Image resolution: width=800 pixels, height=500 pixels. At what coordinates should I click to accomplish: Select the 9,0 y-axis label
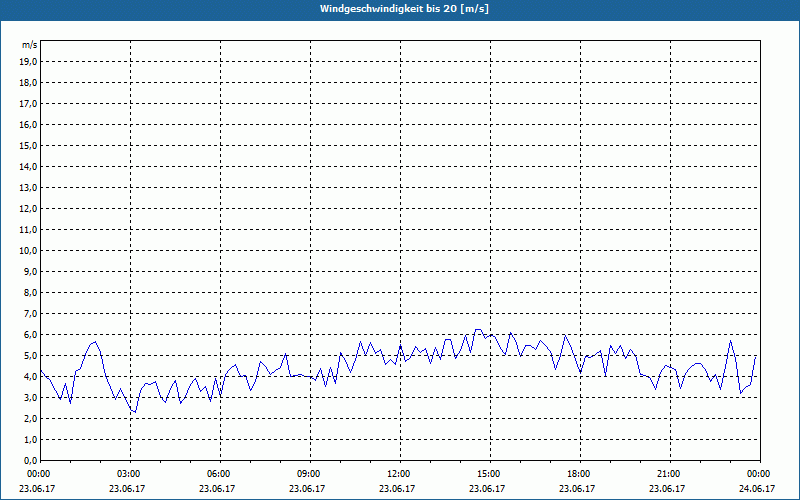(30, 271)
